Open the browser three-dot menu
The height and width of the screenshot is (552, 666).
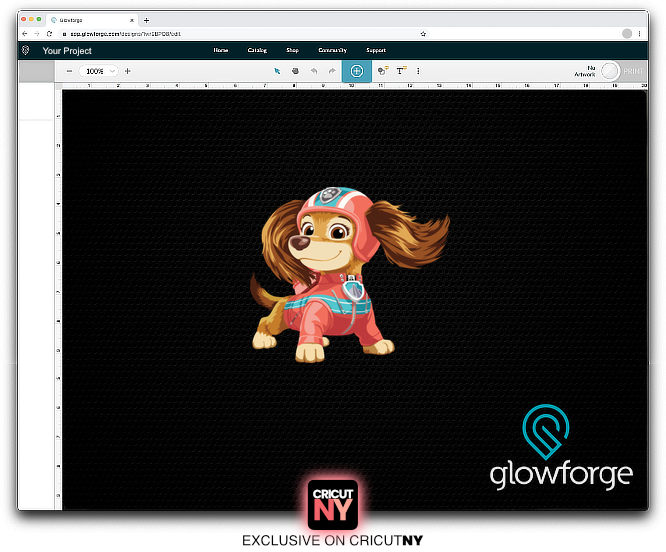(639, 34)
